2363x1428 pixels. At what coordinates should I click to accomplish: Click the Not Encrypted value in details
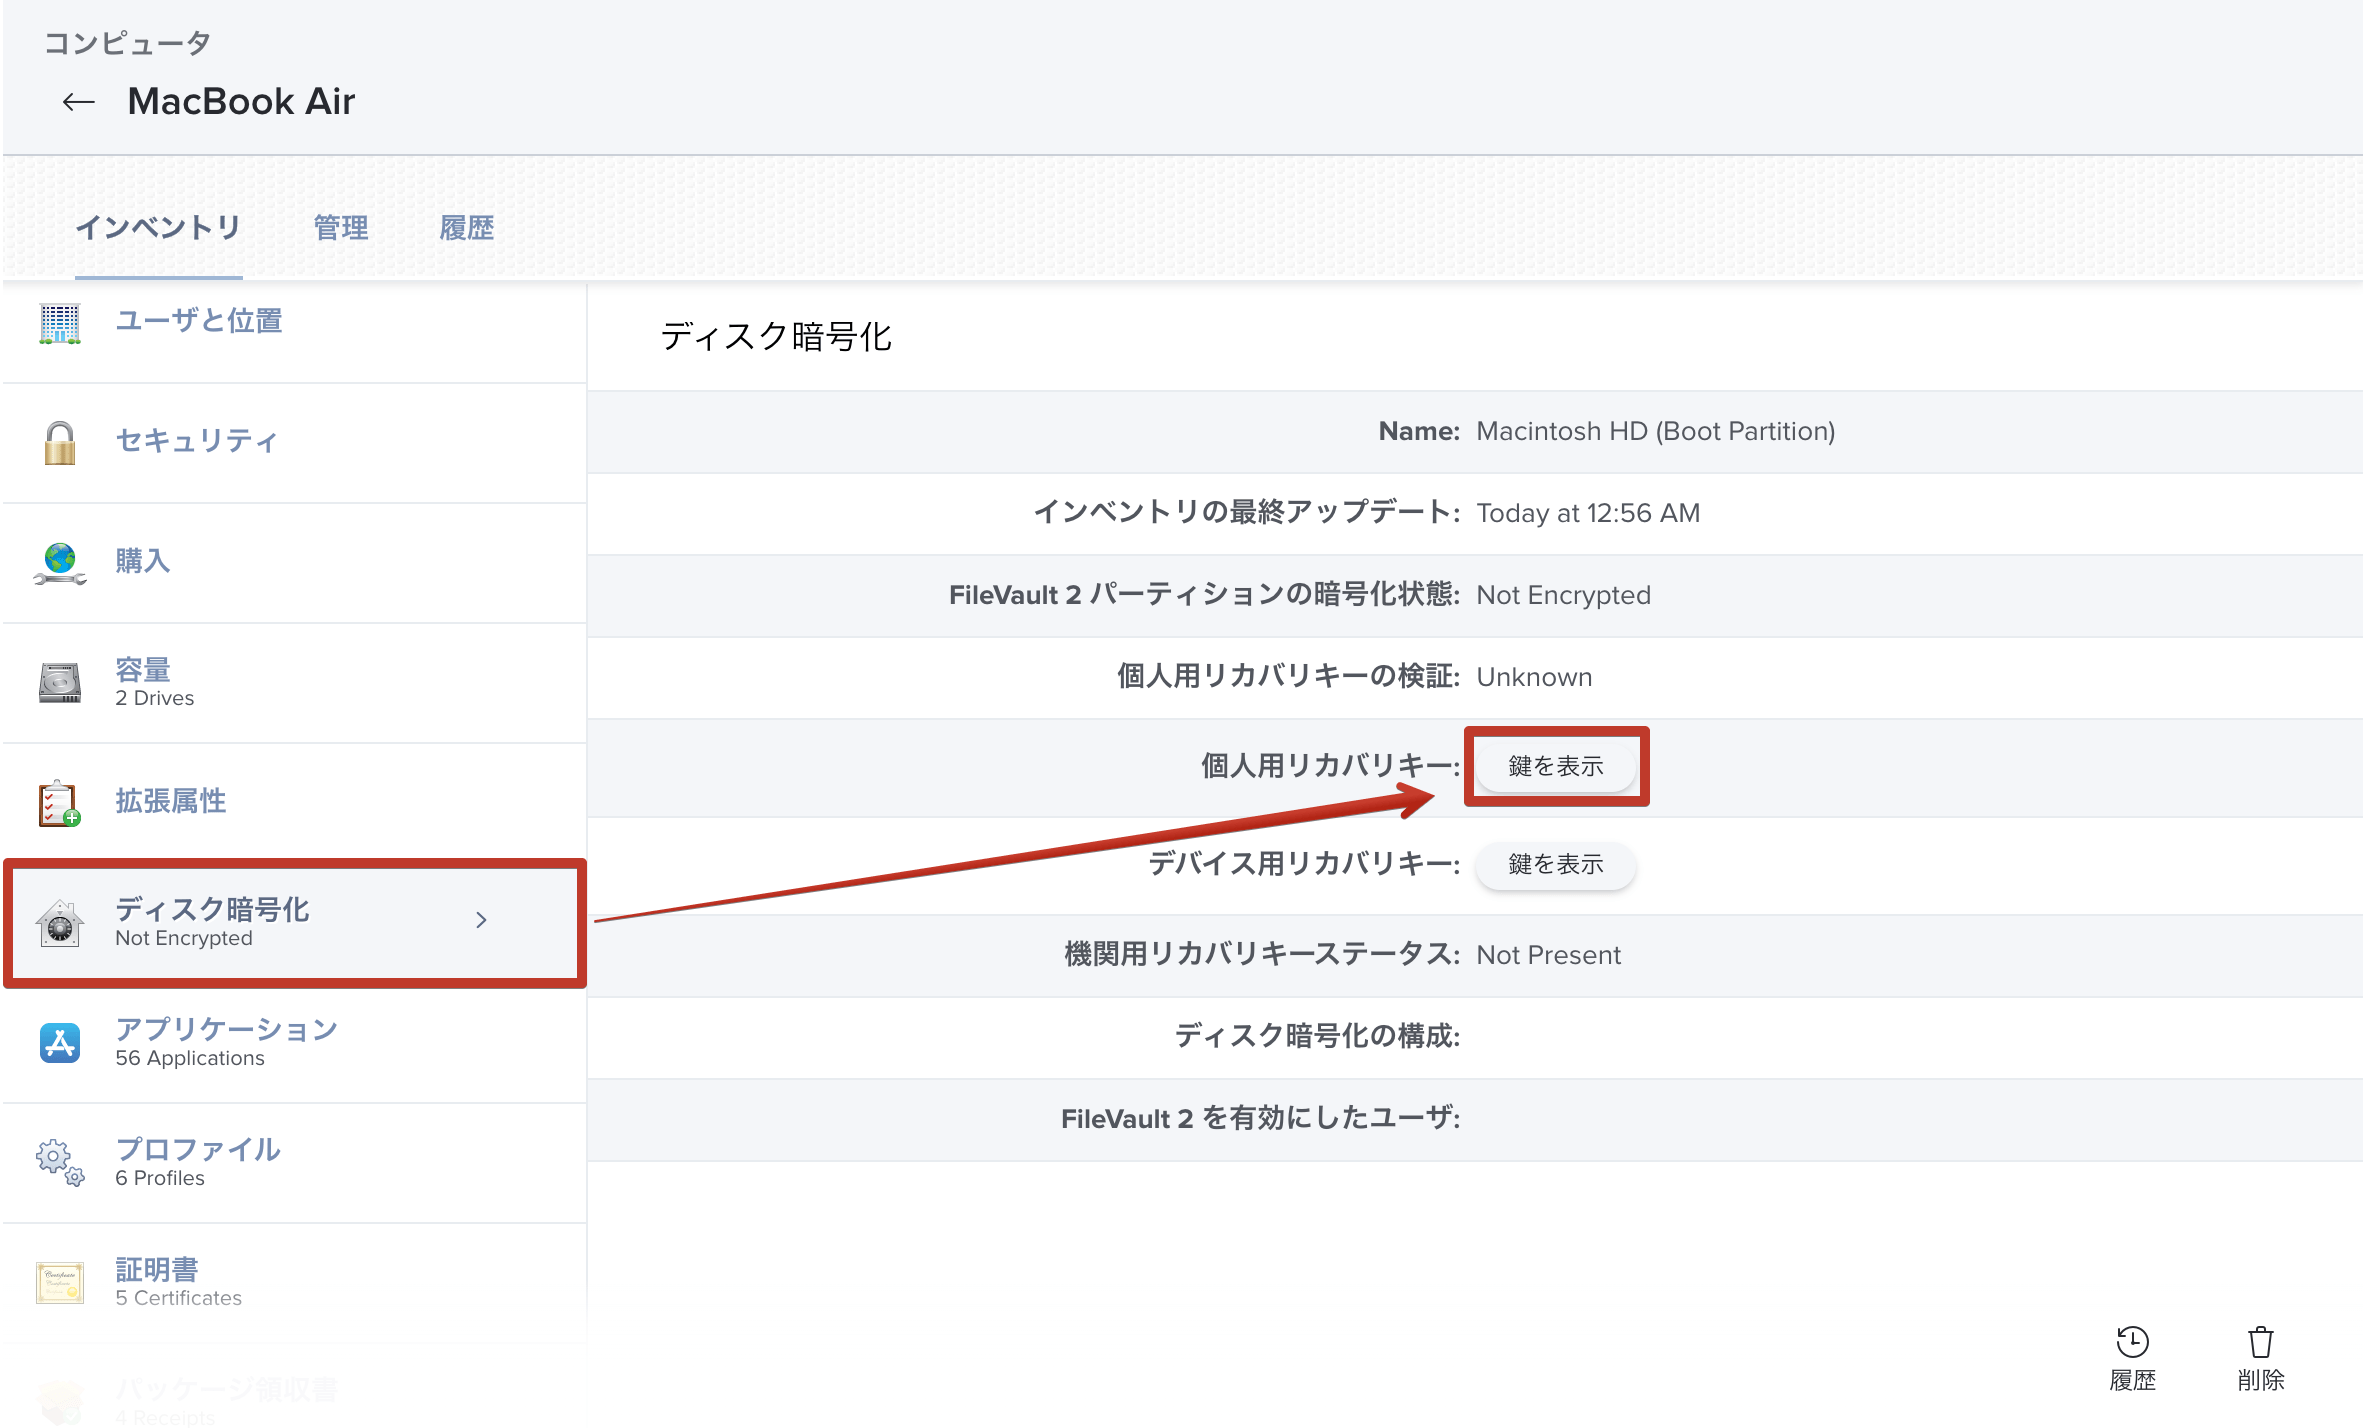point(1563,595)
